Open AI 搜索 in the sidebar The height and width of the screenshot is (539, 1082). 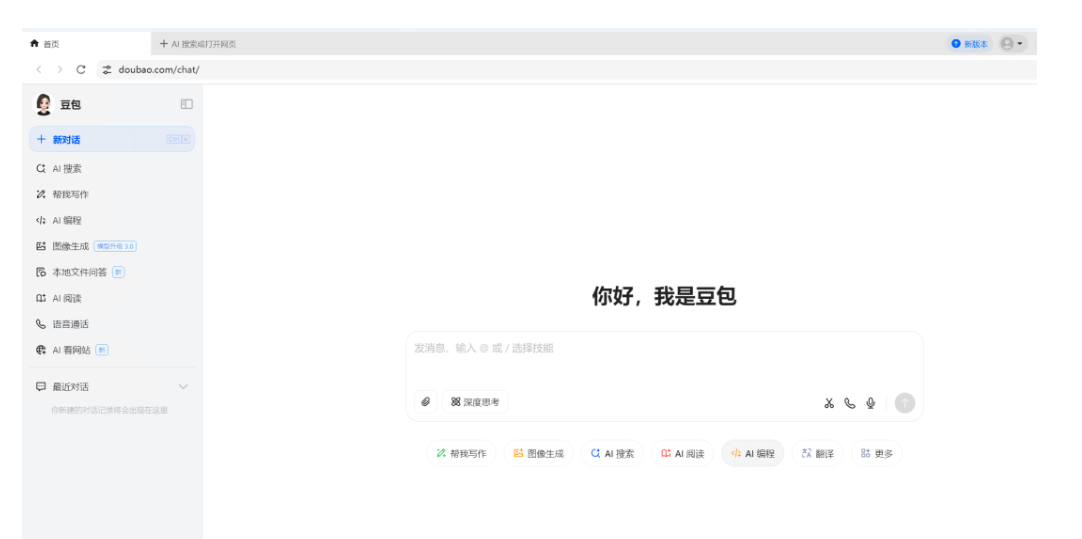click(112, 168)
